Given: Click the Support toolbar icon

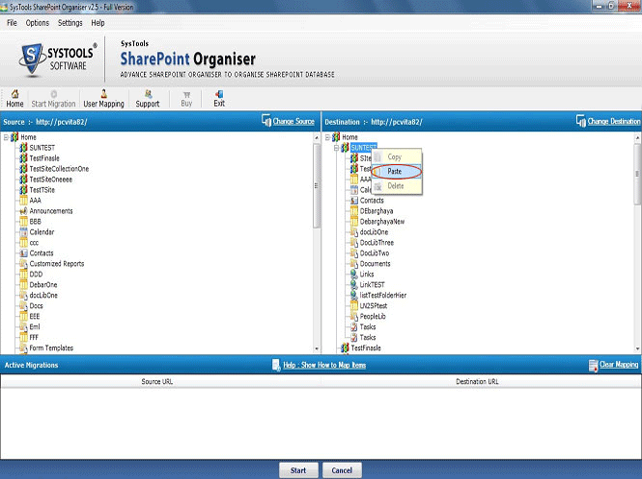Looking at the screenshot, I should 148,94.
